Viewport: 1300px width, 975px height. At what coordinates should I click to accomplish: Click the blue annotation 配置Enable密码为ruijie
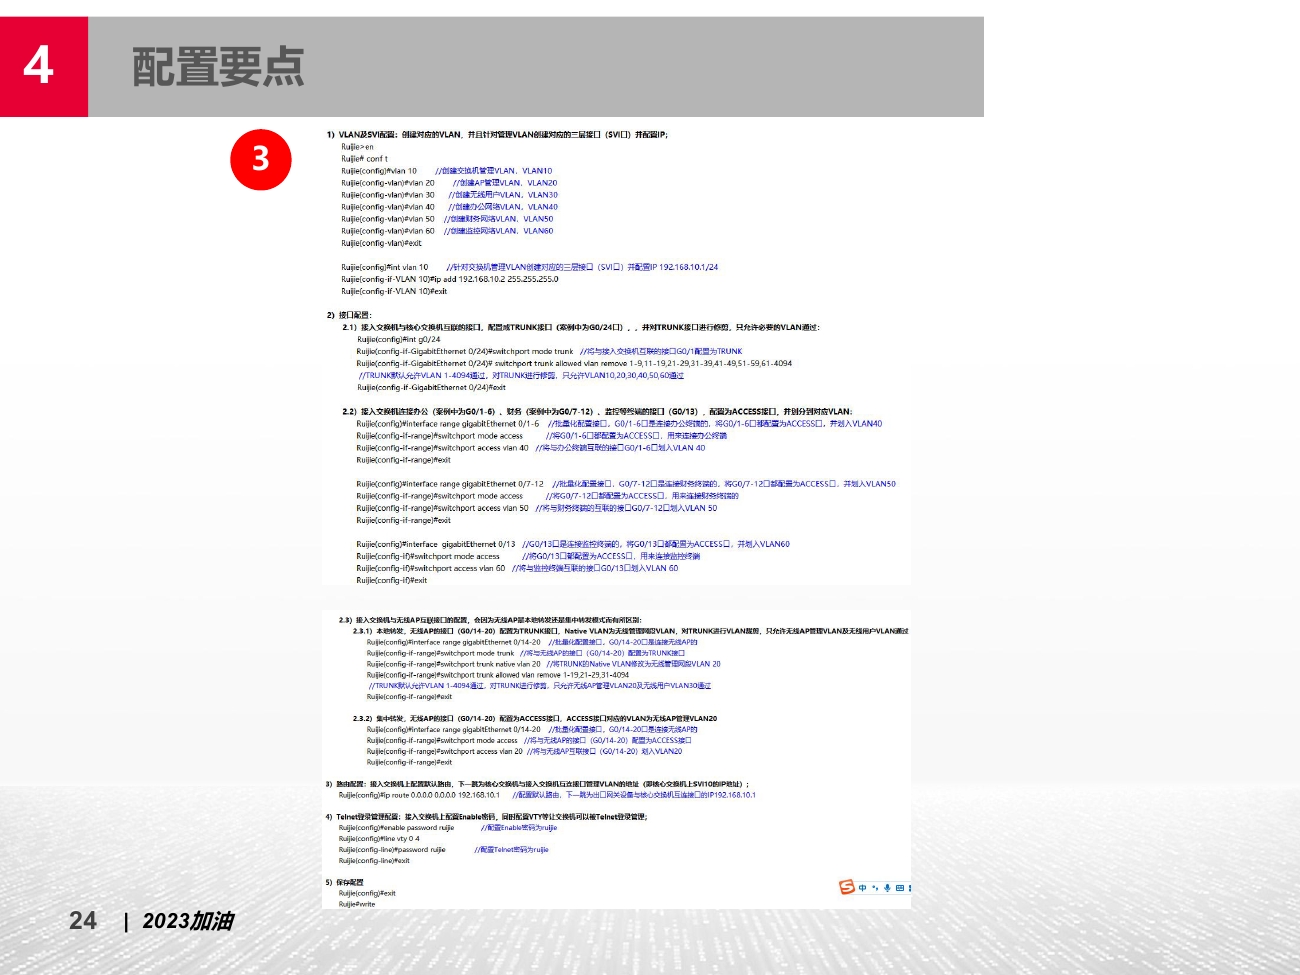tap(520, 828)
